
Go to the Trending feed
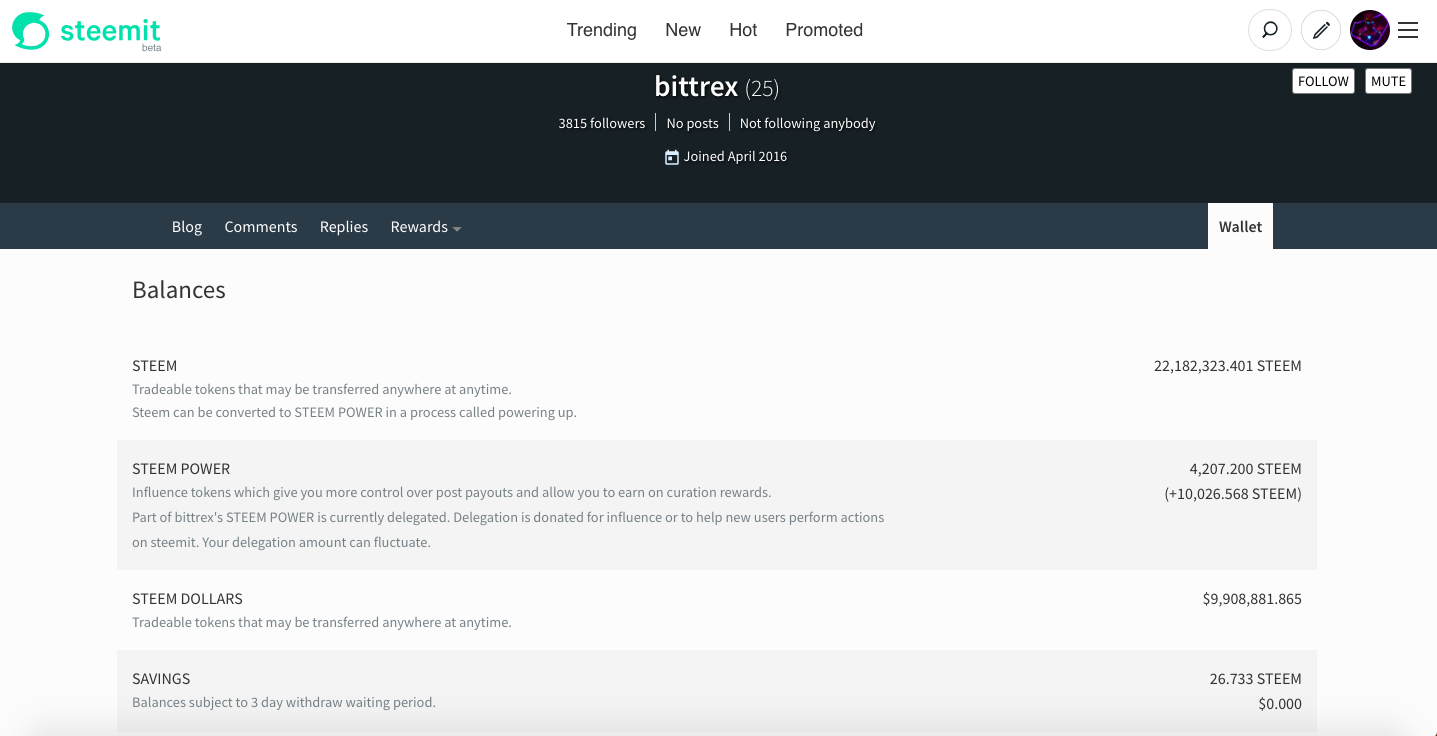(602, 30)
